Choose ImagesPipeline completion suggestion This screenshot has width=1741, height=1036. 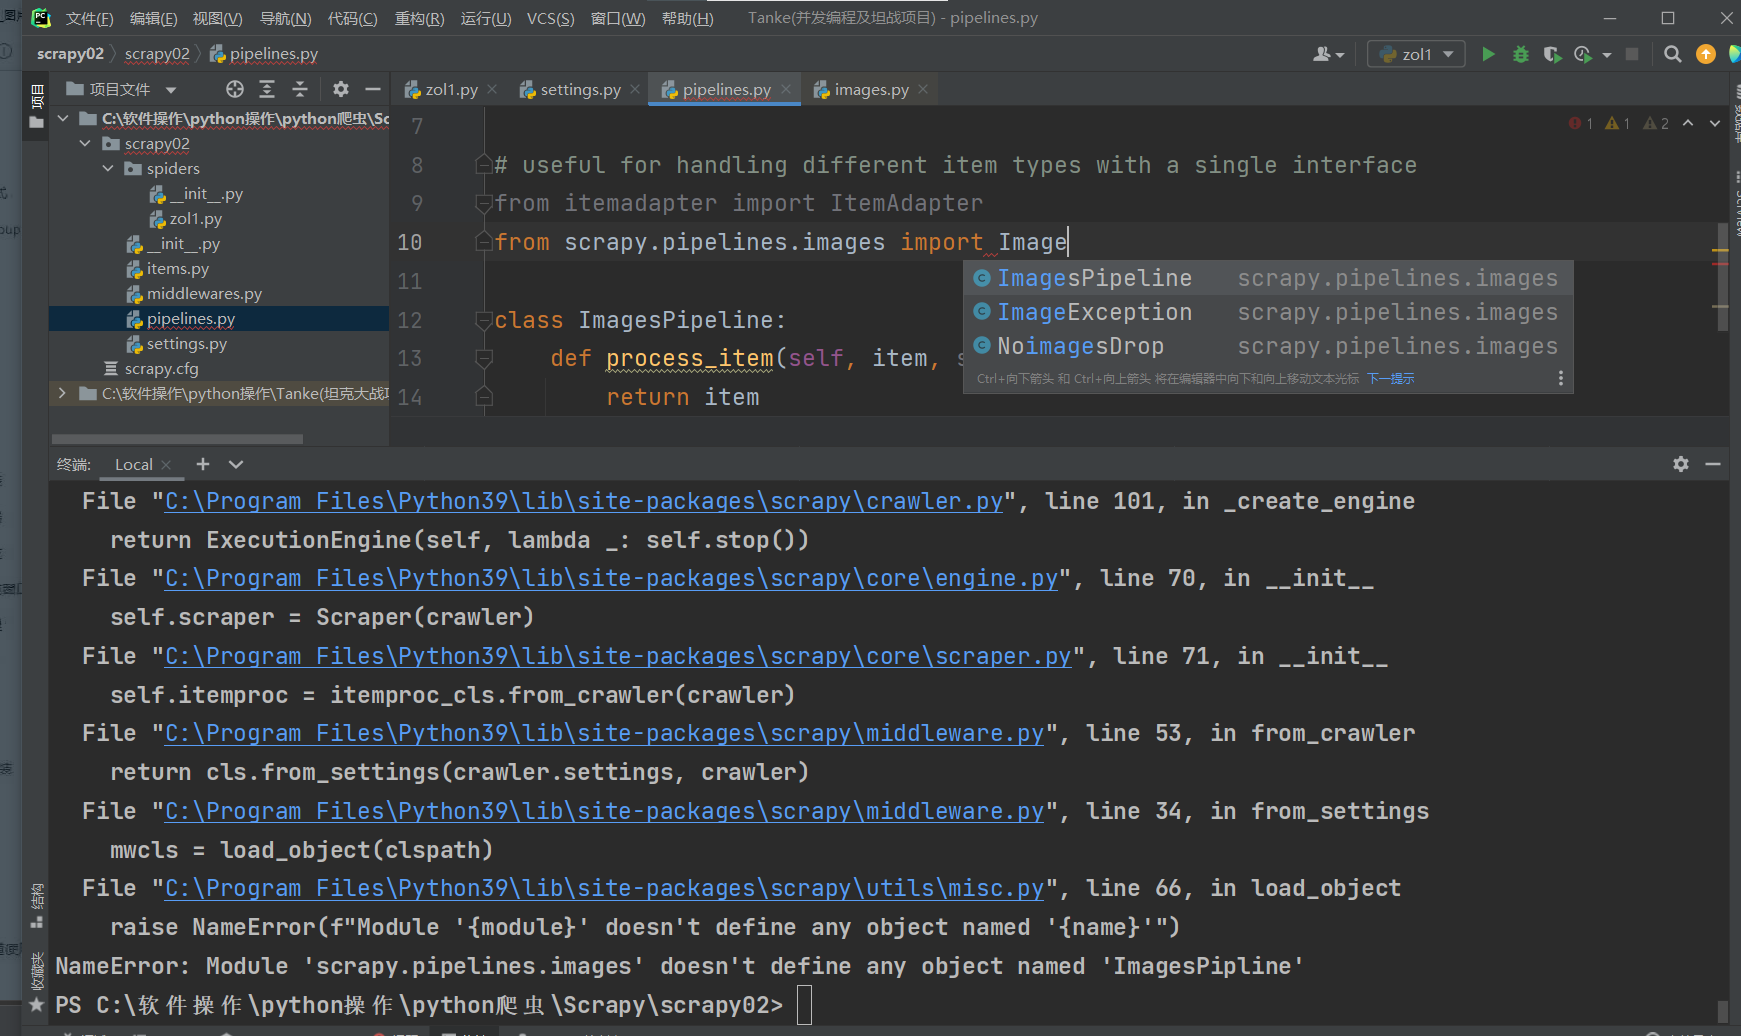1267,278
